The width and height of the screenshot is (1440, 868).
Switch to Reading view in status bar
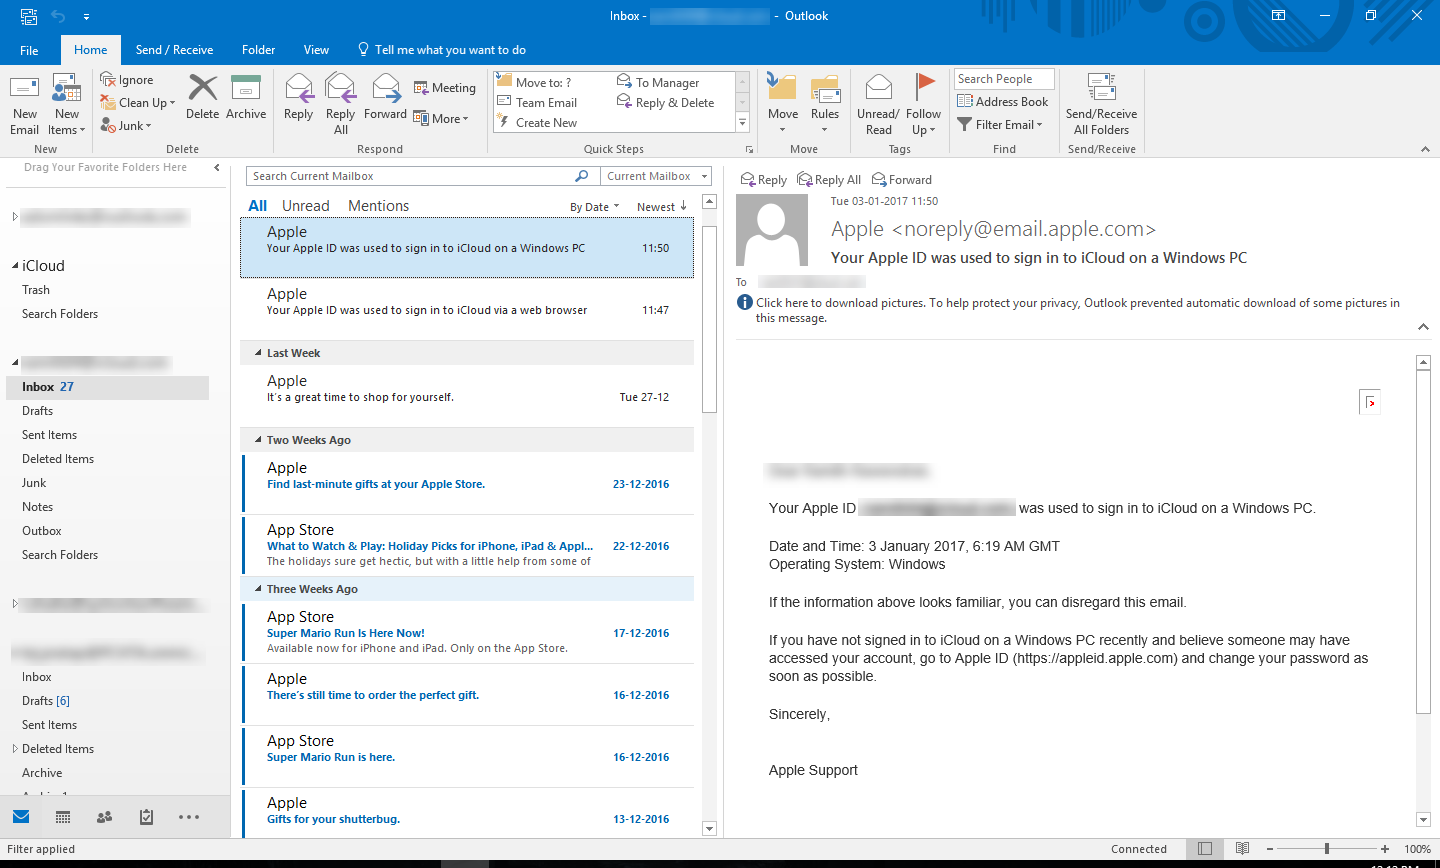pos(1242,849)
